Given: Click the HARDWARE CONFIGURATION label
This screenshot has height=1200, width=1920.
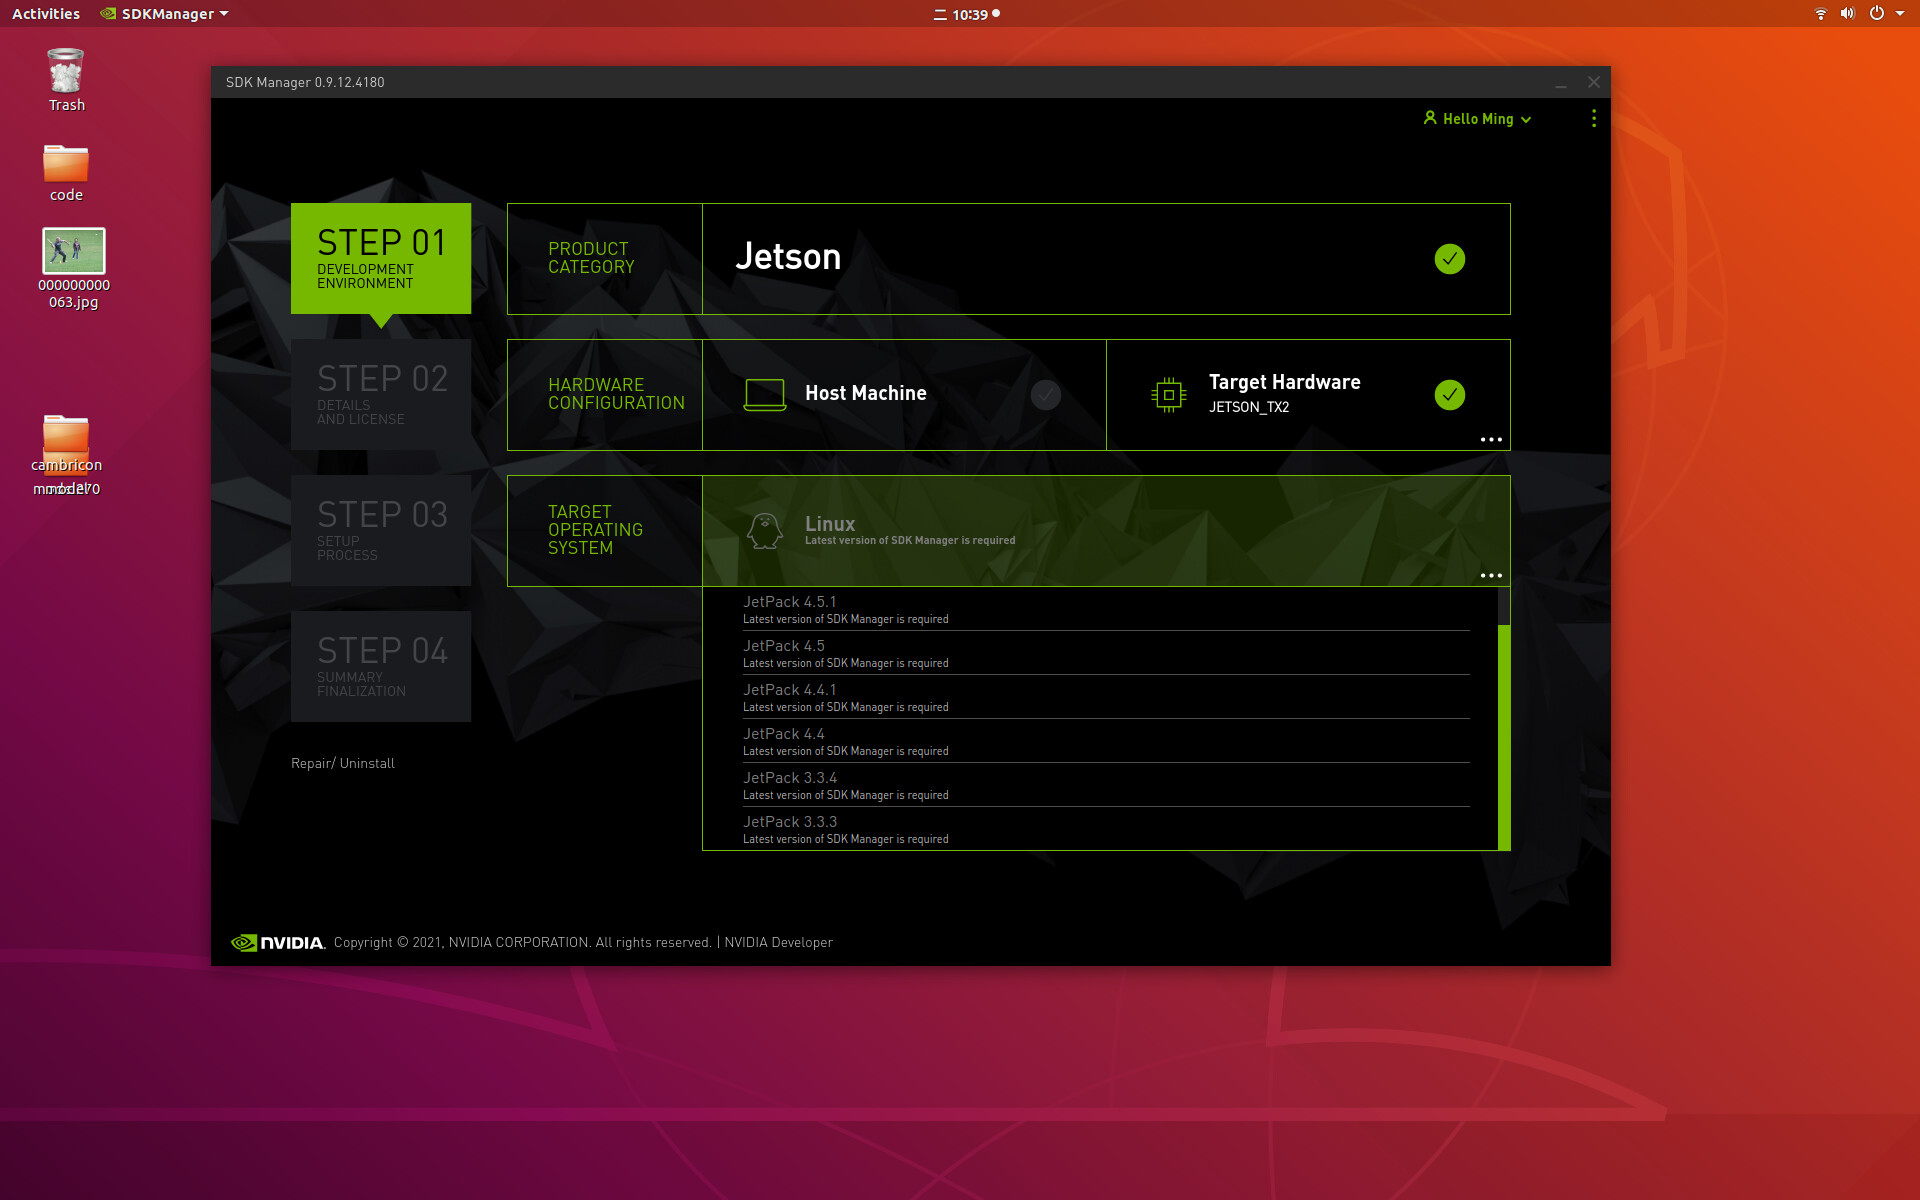Looking at the screenshot, I should click(x=616, y=394).
